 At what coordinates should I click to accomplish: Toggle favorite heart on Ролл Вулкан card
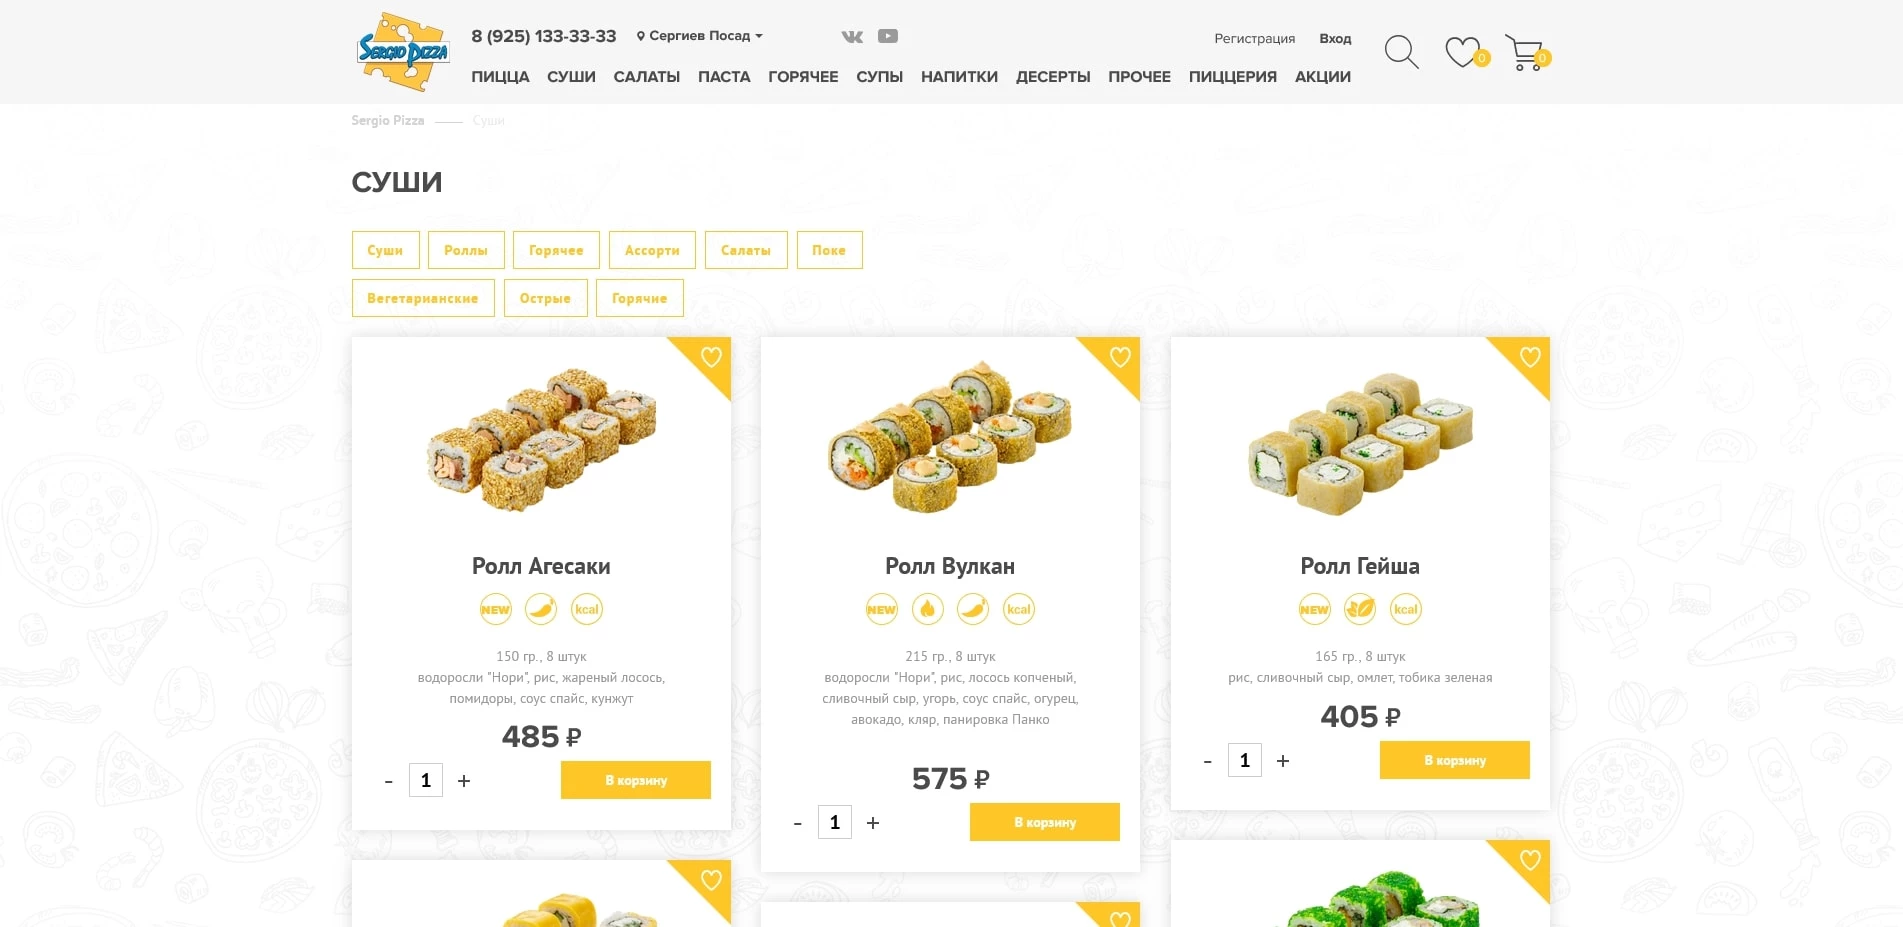[1120, 357]
